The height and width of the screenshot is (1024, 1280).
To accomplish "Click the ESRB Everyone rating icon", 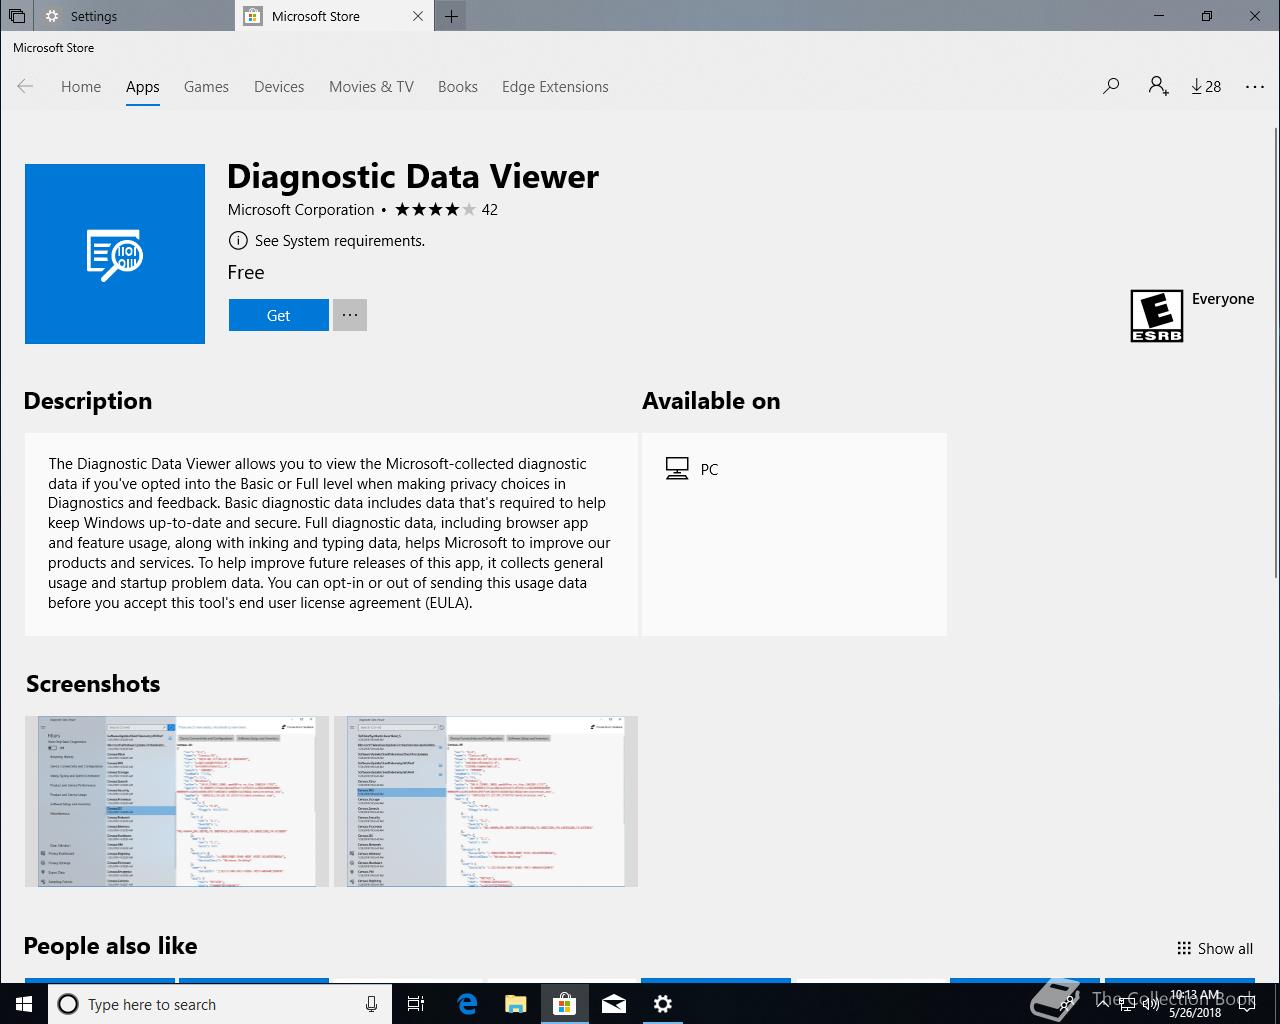I will pyautogui.click(x=1157, y=316).
